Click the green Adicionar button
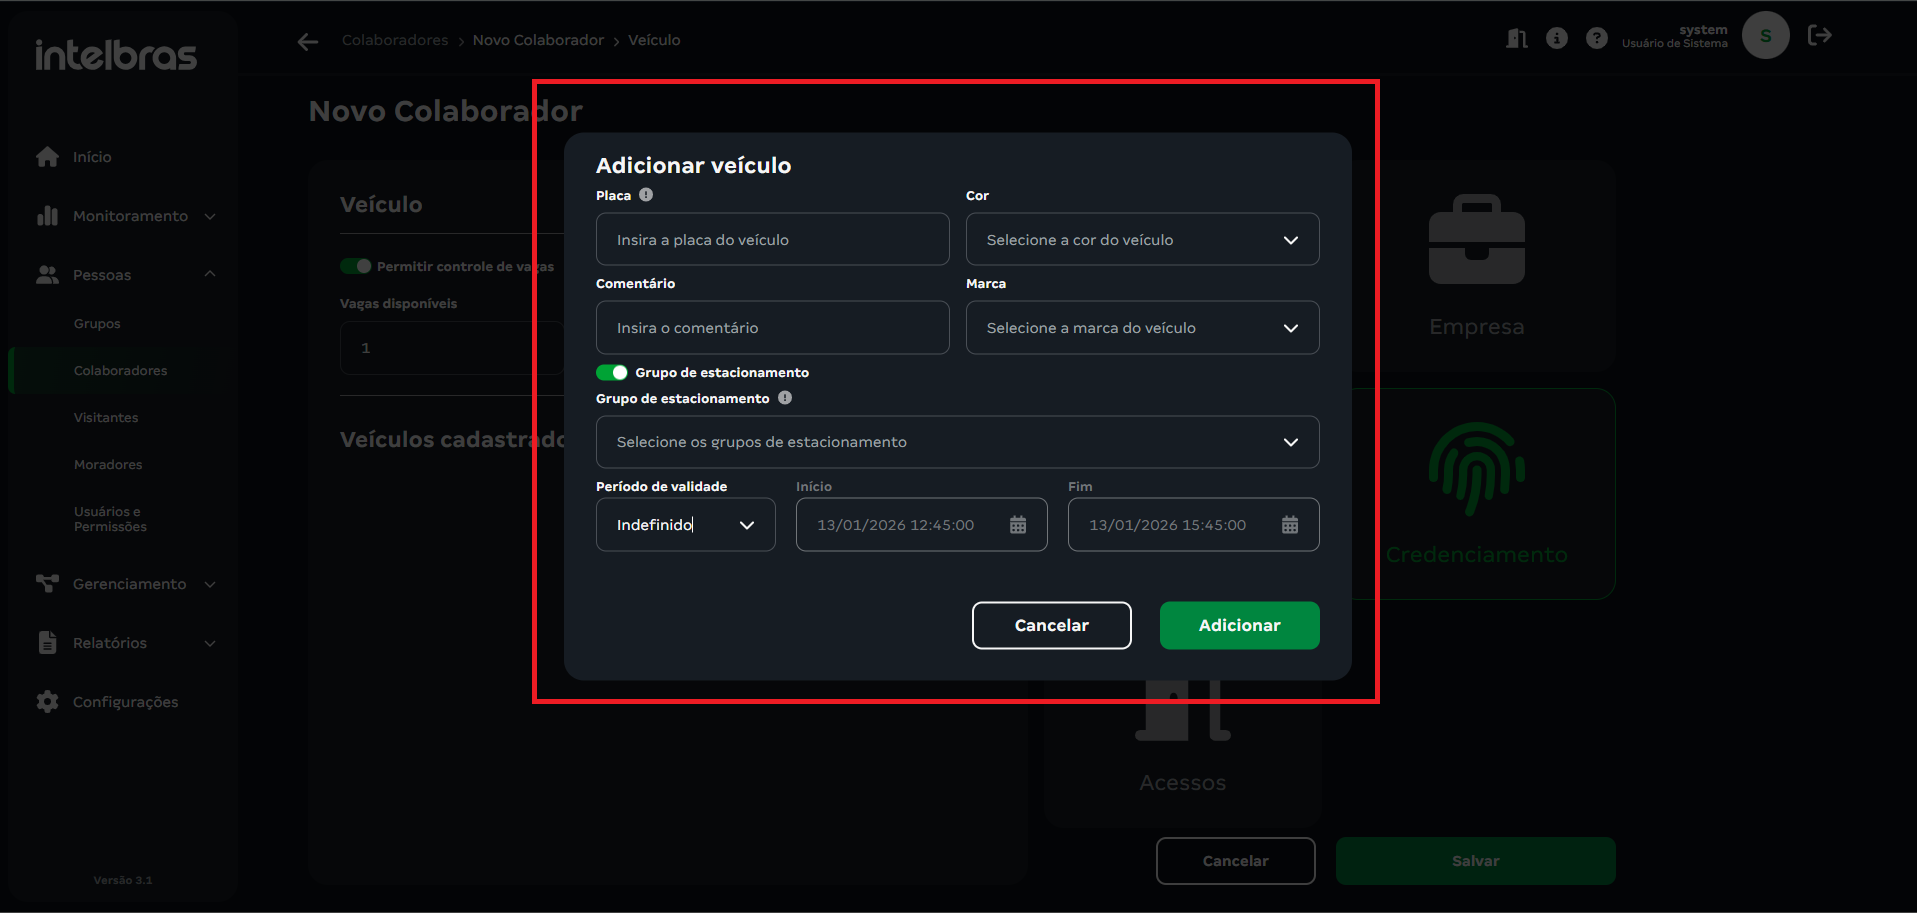1917x913 pixels. click(x=1239, y=625)
